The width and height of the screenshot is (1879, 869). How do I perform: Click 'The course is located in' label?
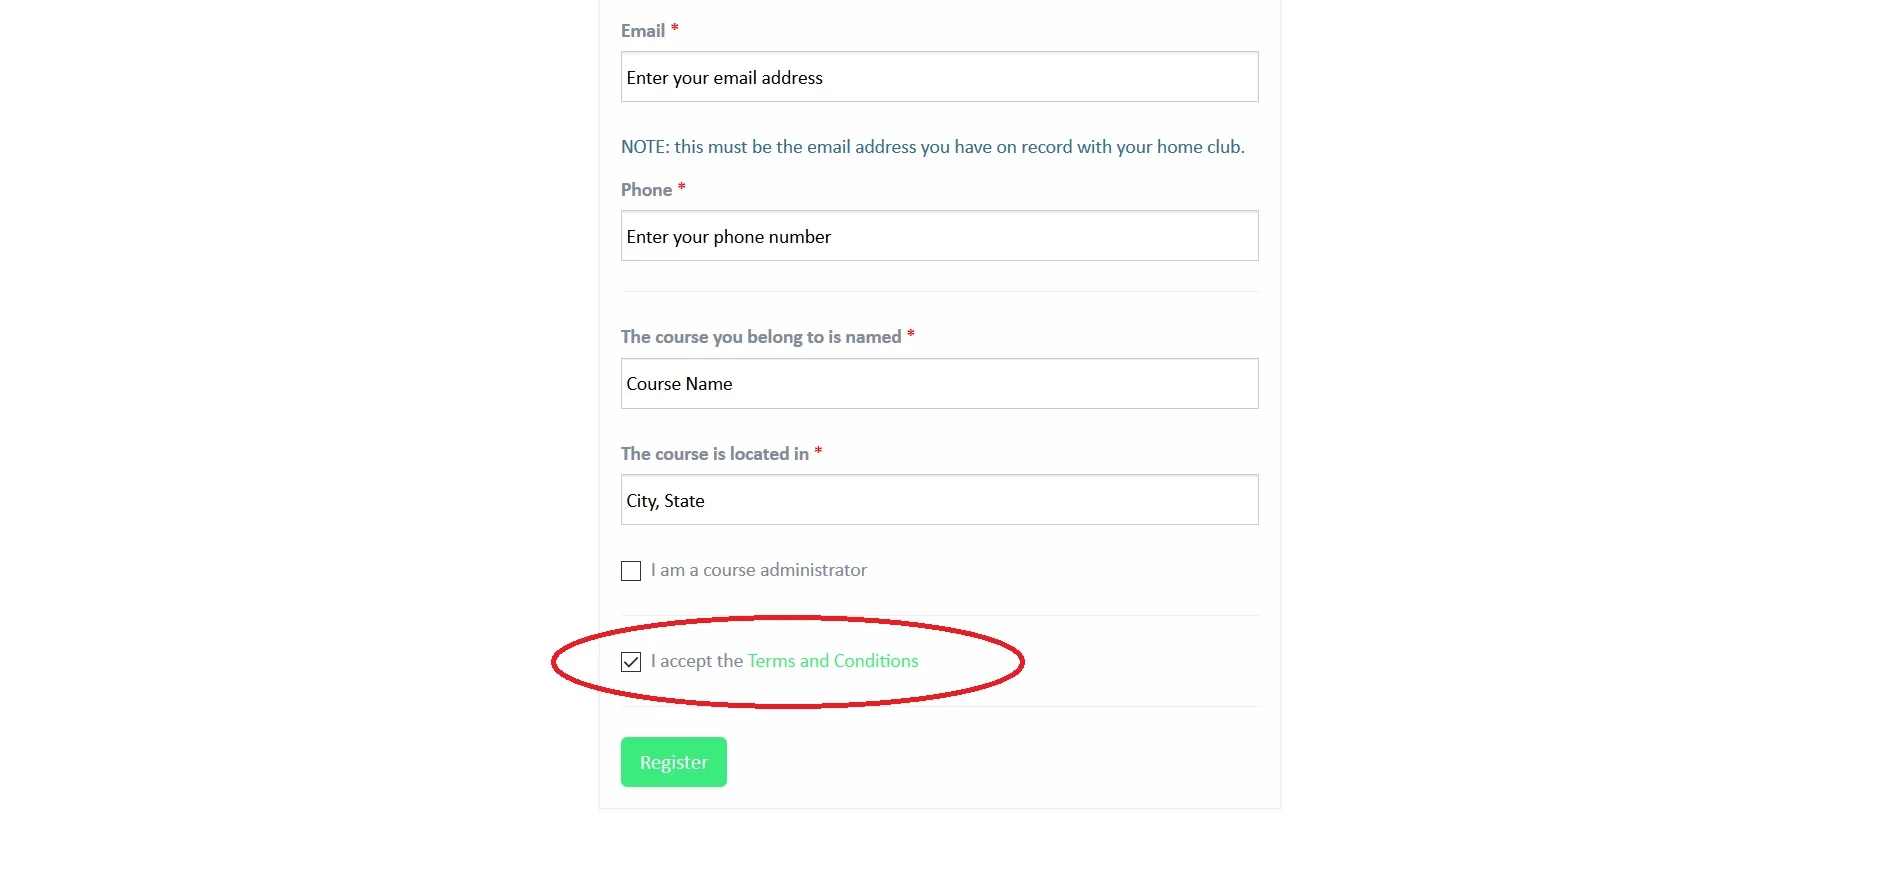pos(715,454)
